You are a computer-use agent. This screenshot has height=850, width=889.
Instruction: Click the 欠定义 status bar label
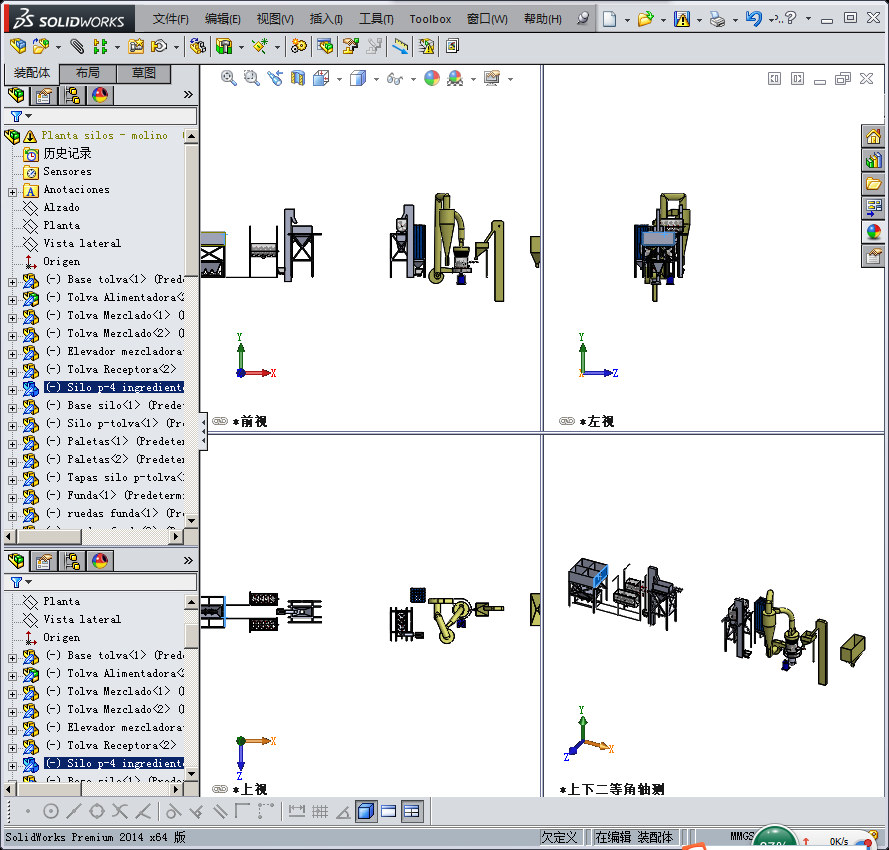click(559, 837)
